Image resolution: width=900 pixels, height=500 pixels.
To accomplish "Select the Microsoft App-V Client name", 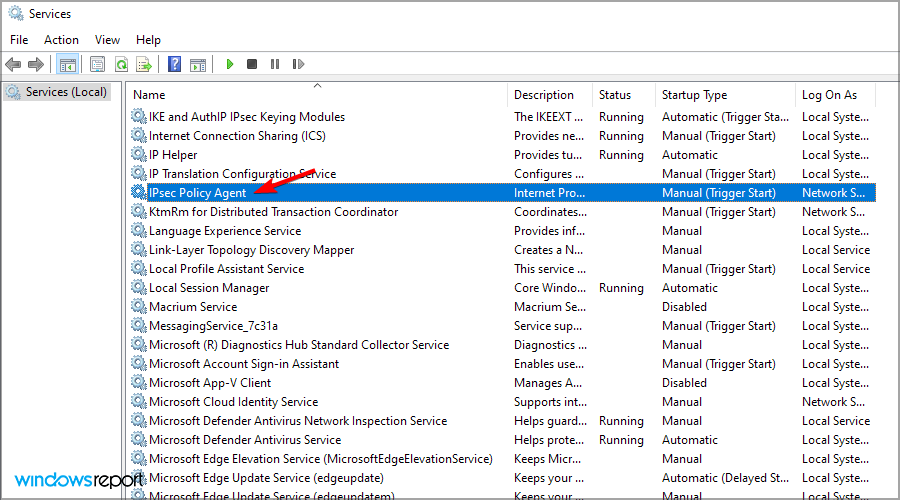I will (210, 383).
